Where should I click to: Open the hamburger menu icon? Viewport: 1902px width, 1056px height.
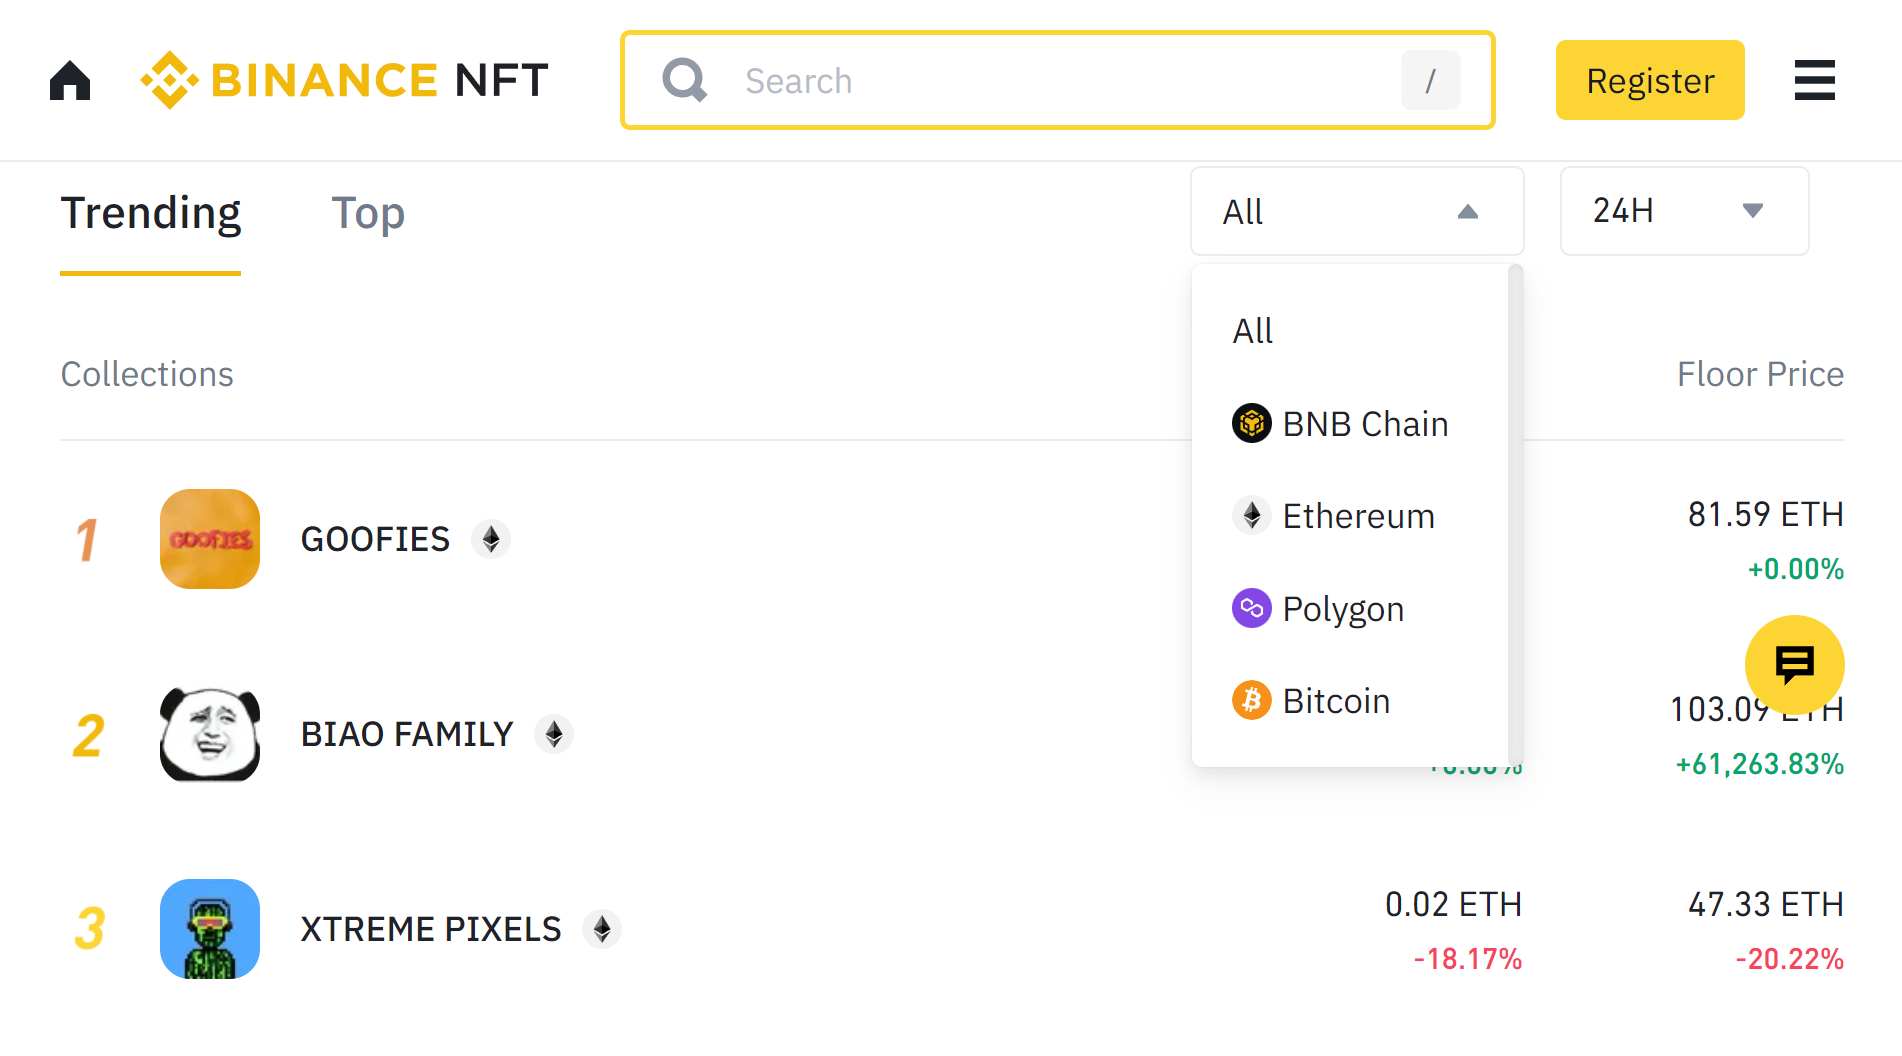1814,80
